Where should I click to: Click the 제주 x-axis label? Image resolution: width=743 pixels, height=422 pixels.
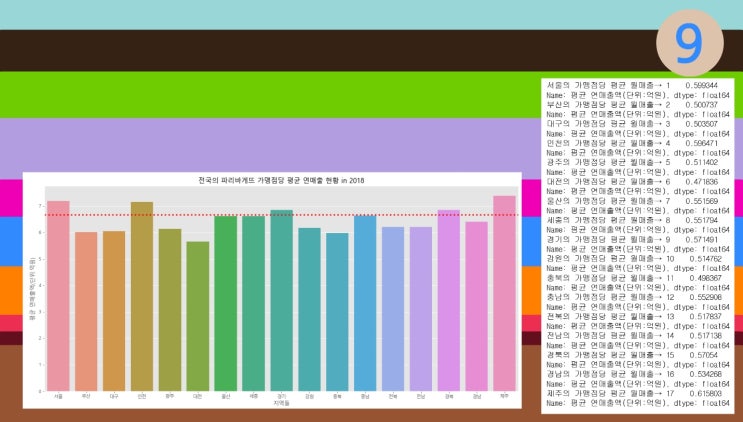click(505, 396)
